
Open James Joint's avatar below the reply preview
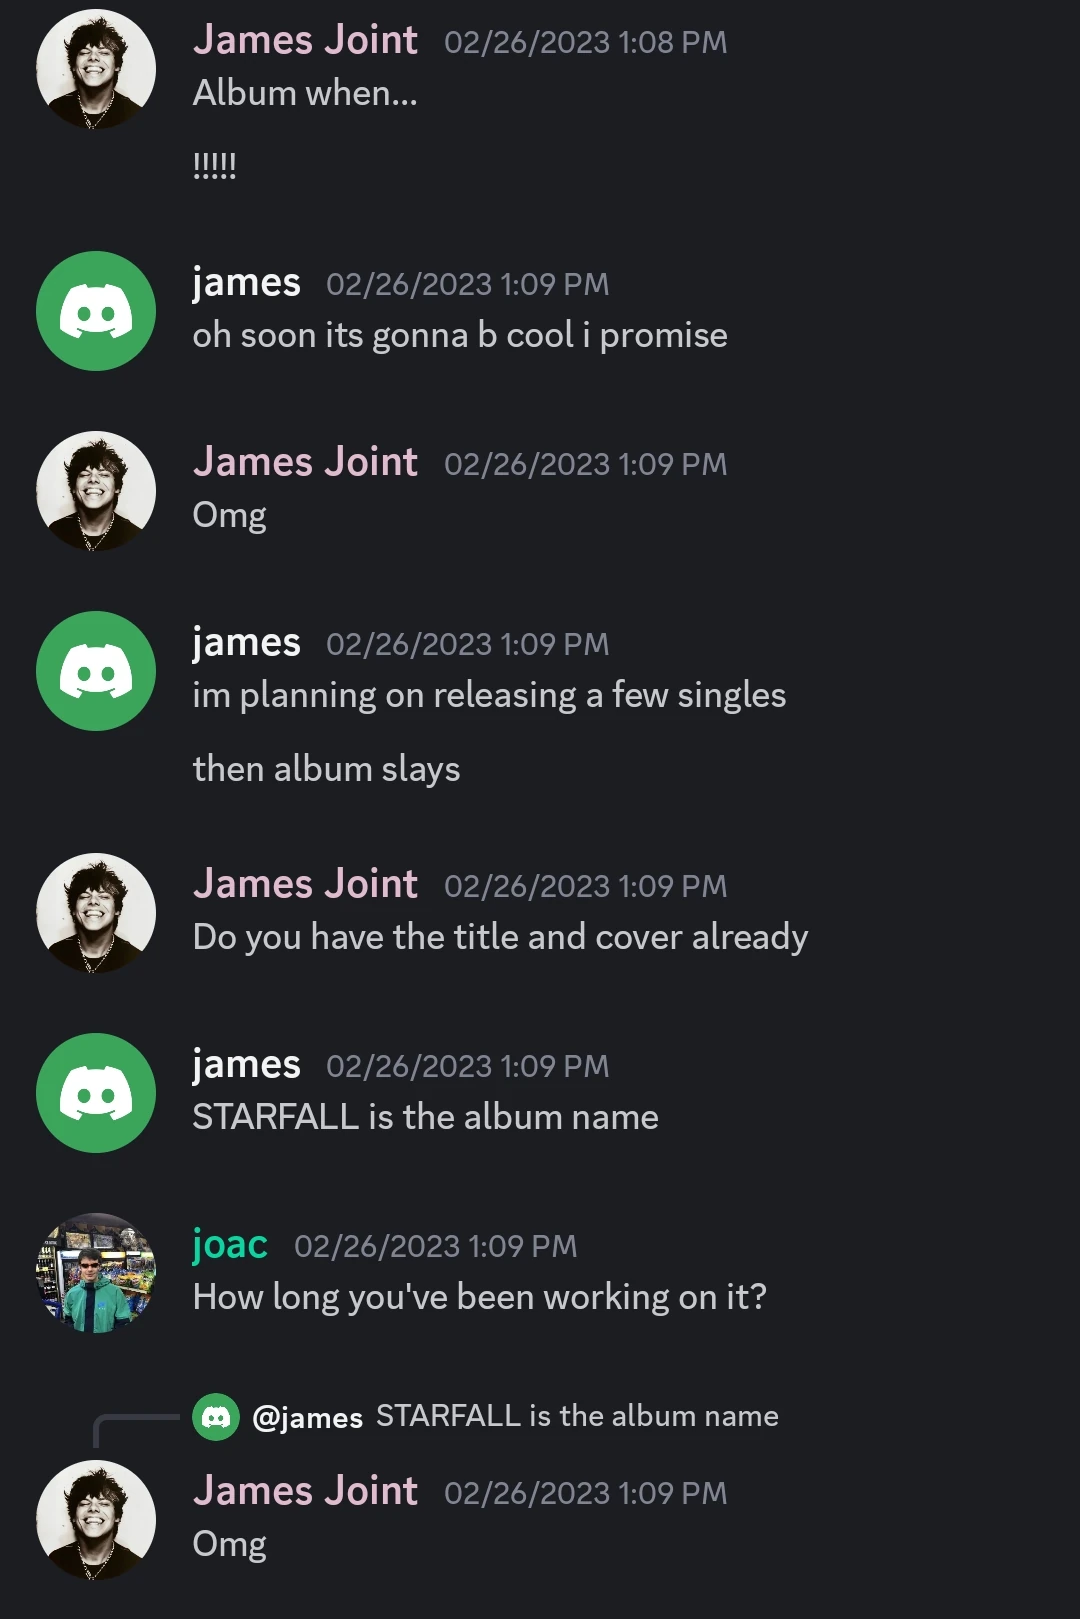[x=96, y=1520]
